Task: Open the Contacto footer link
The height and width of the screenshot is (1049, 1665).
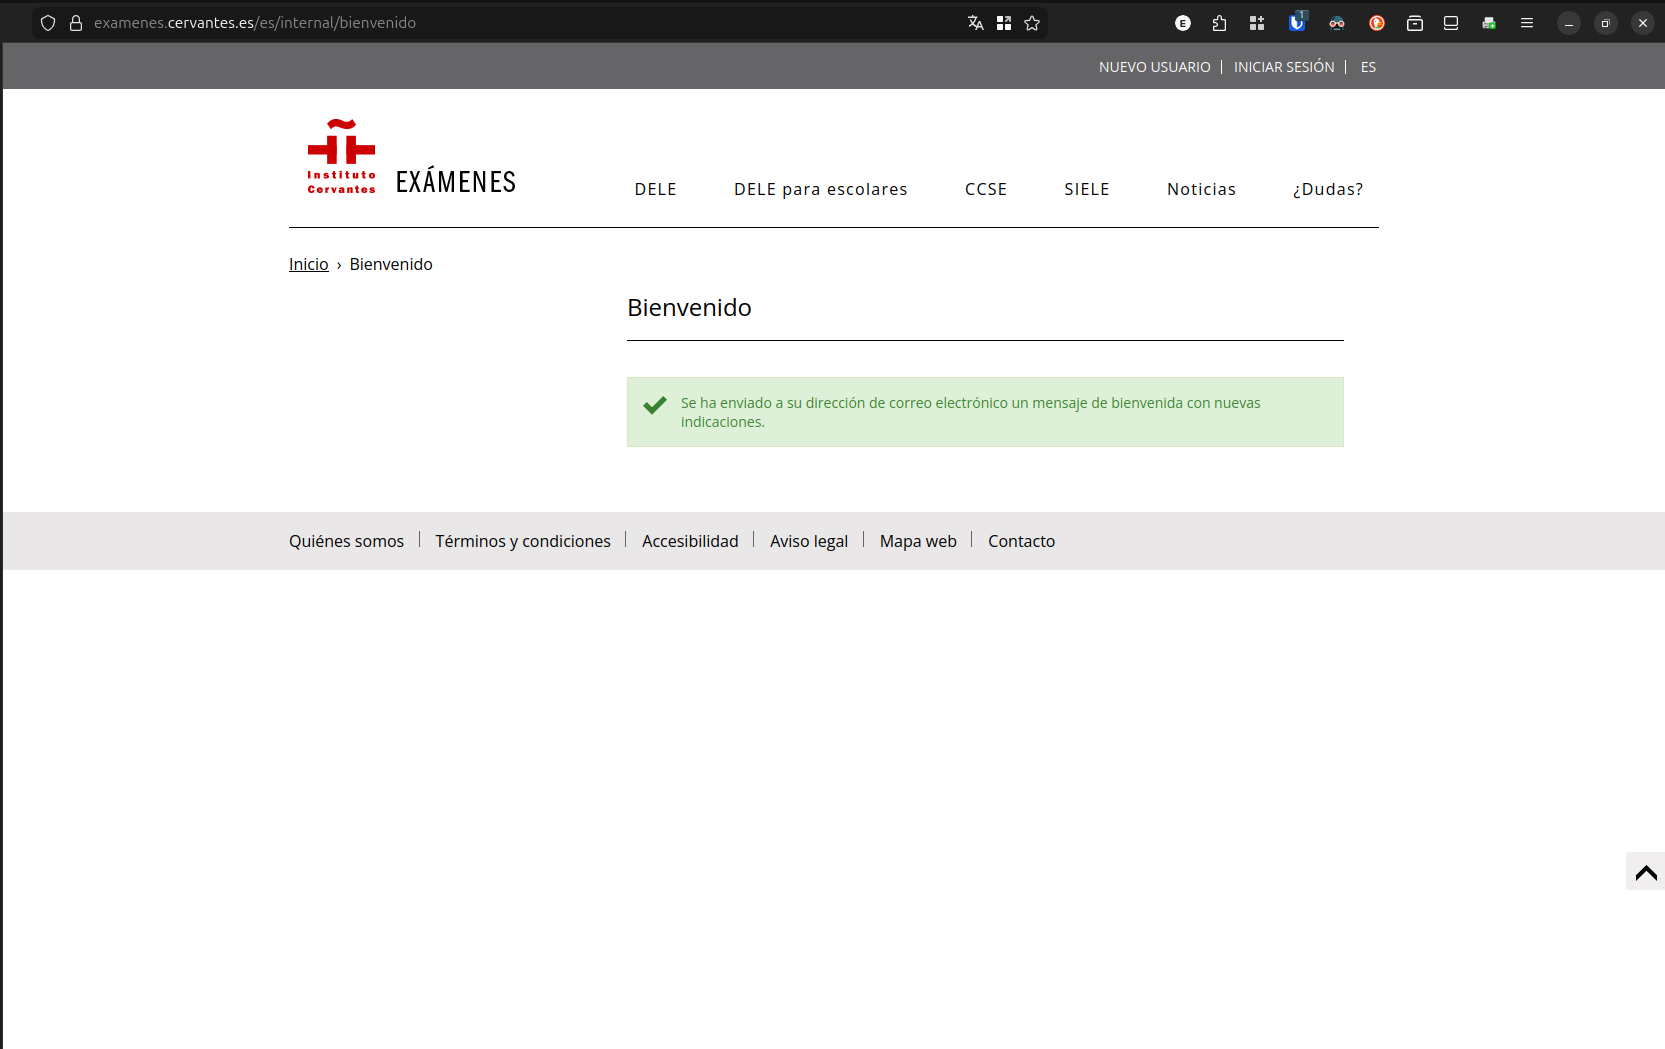Action: (x=1021, y=541)
